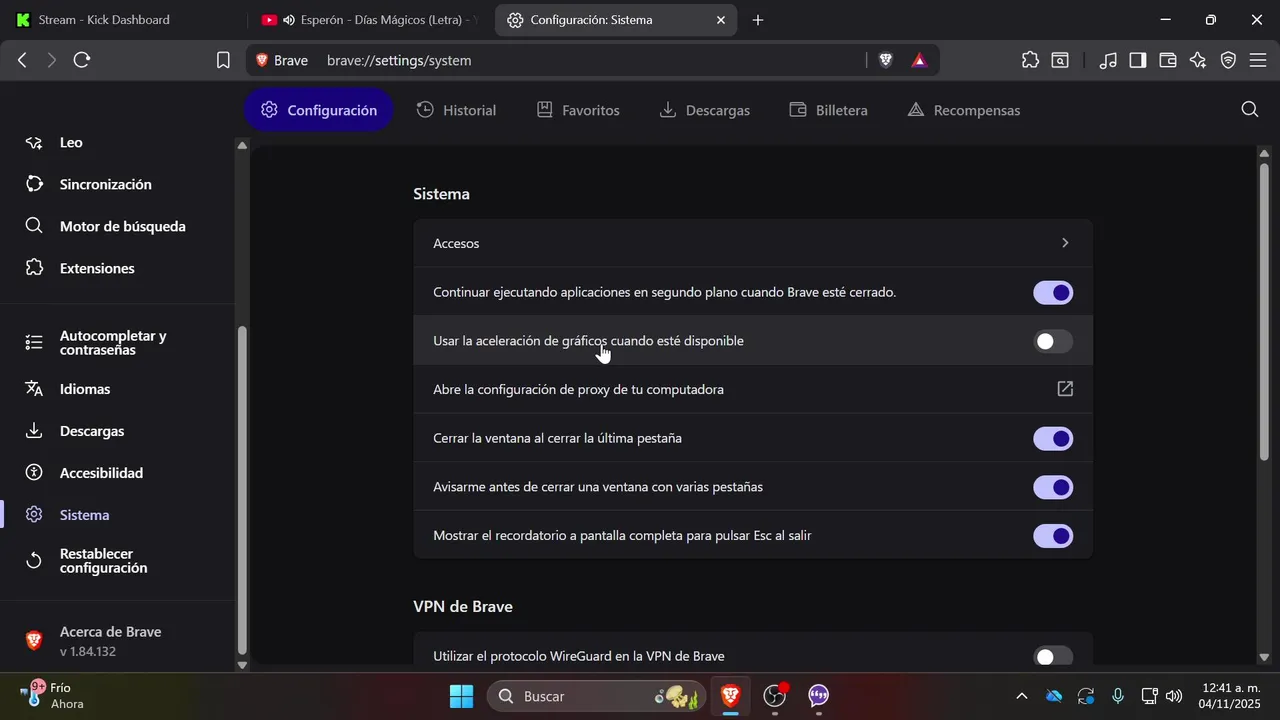Click the bookmark this page icon

(x=224, y=60)
